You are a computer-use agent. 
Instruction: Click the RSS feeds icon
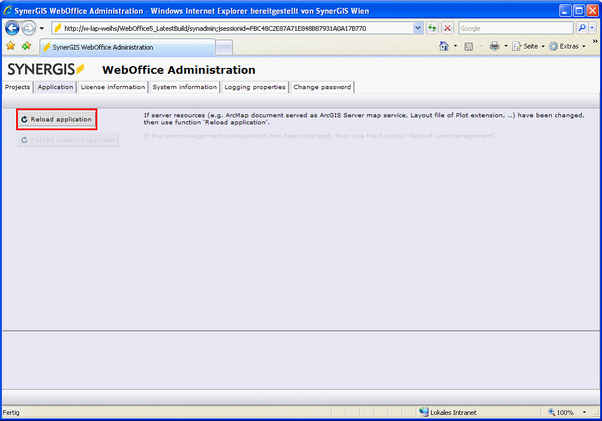[468, 46]
